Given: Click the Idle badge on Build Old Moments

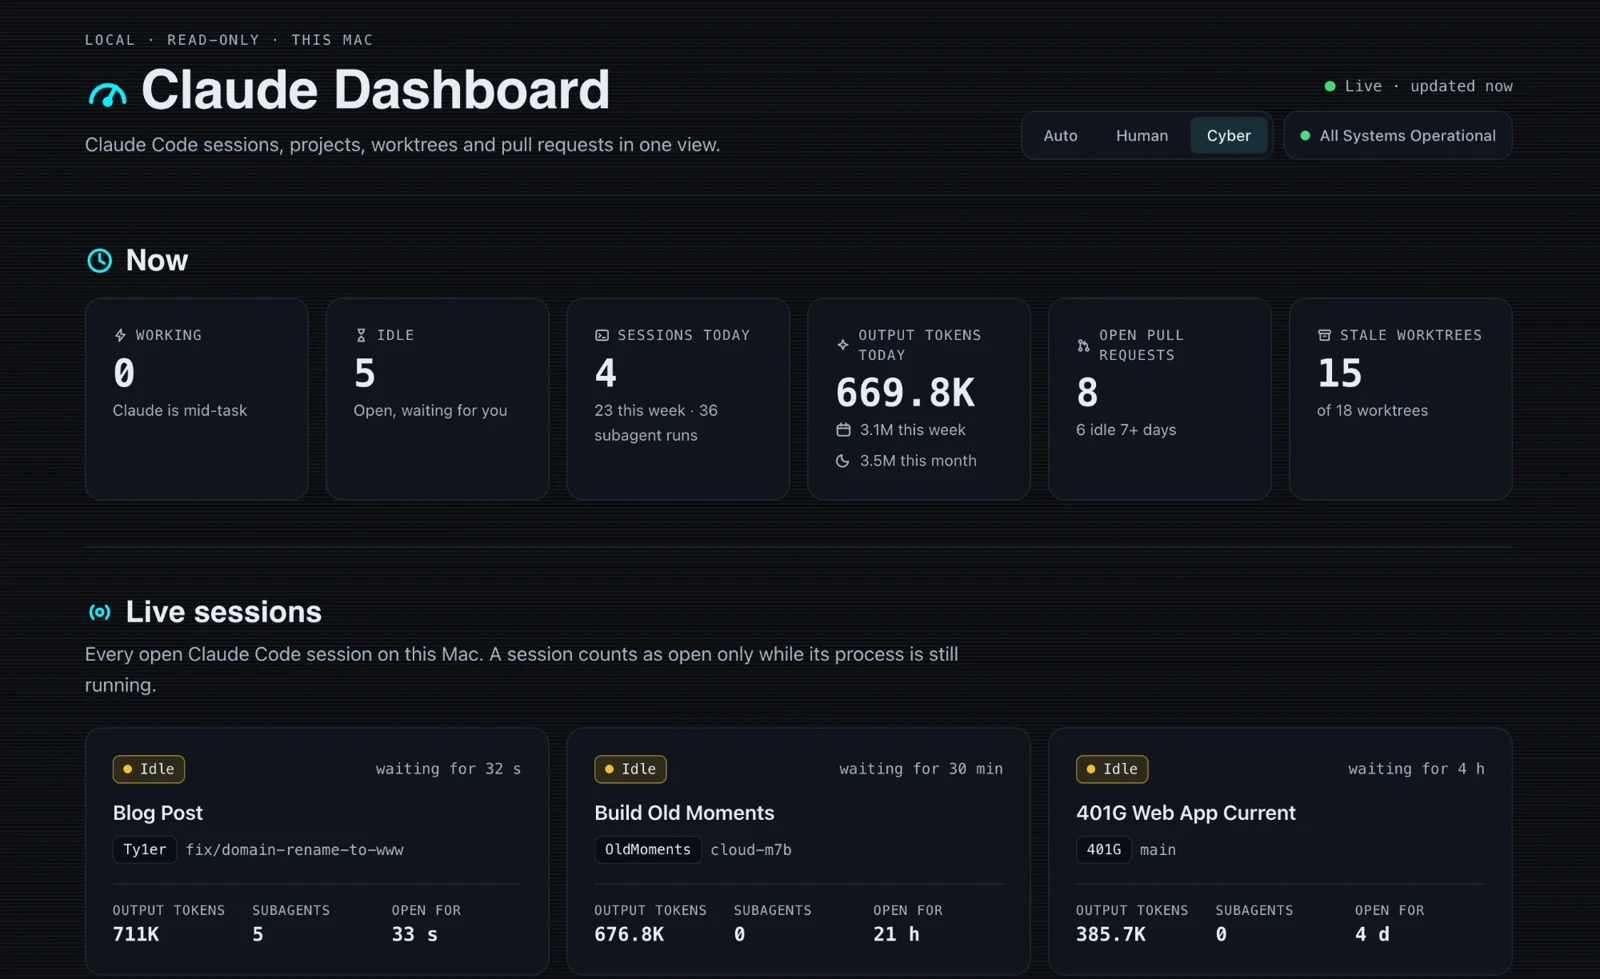Looking at the screenshot, I should click(x=630, y=769).
